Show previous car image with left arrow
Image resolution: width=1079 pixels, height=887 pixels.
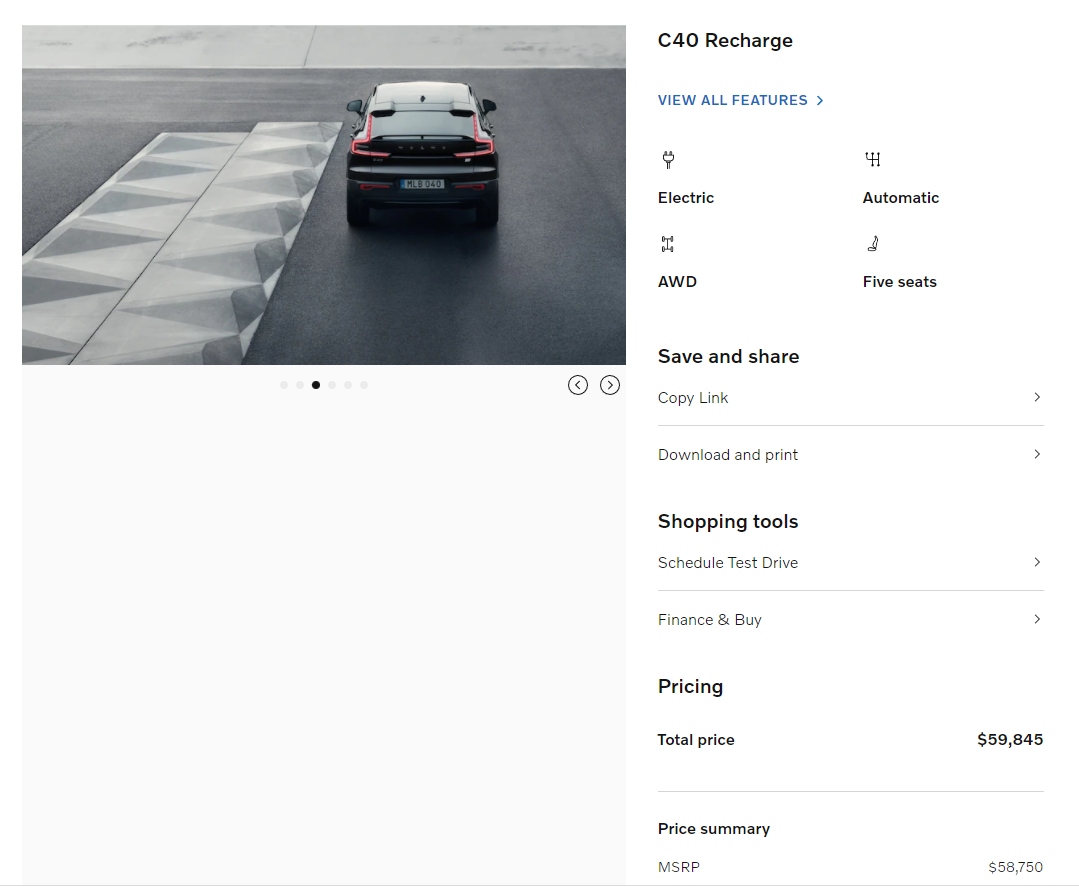[578, 385]
